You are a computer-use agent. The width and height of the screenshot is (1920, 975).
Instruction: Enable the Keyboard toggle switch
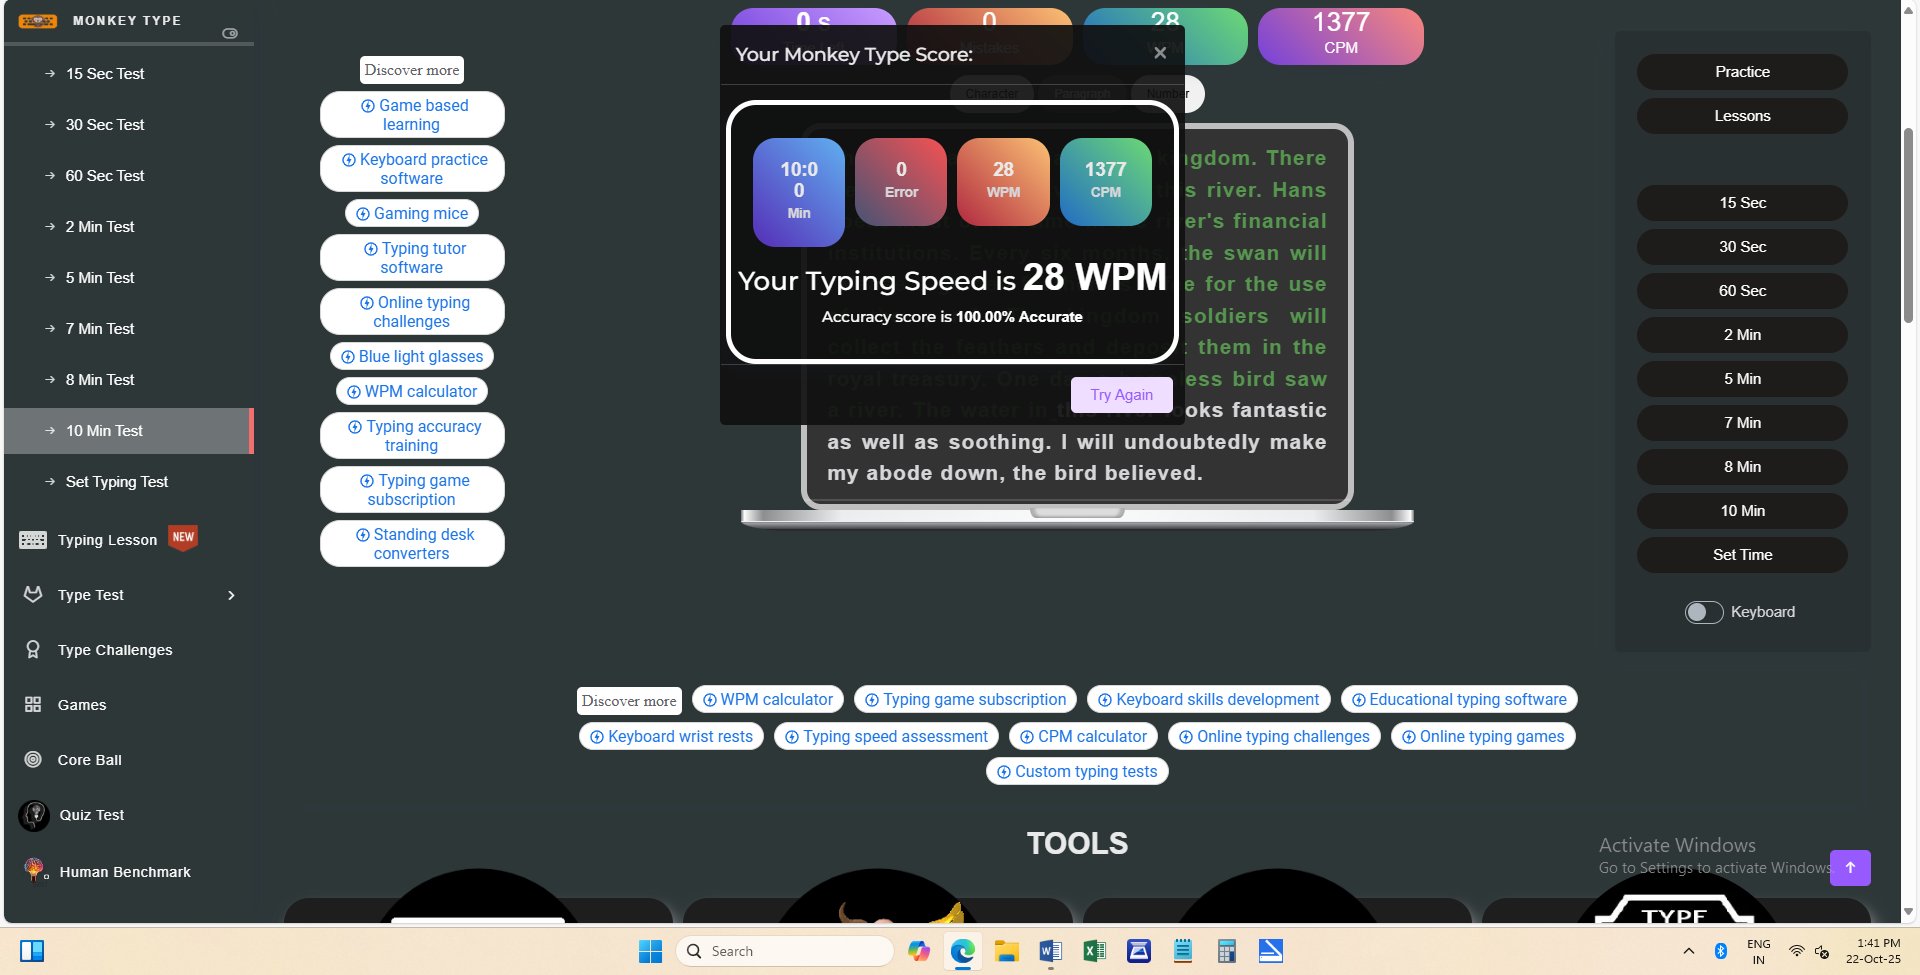[x=1703, y=612]
